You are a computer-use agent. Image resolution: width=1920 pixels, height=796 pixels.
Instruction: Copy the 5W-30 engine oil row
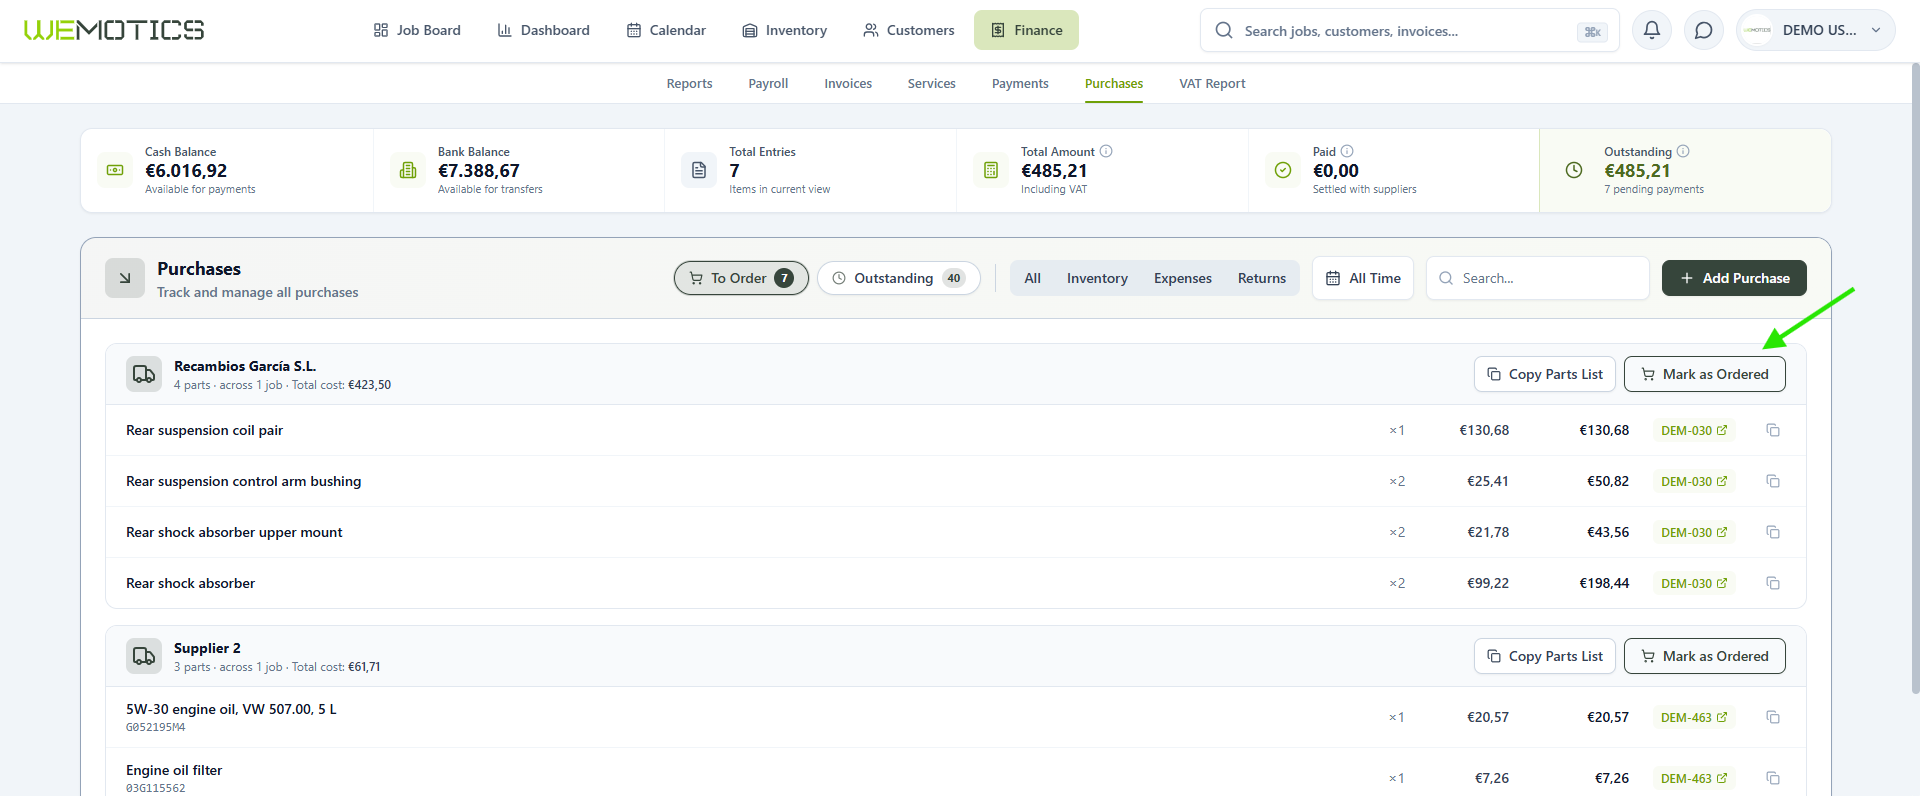[x=1773, y=717]
